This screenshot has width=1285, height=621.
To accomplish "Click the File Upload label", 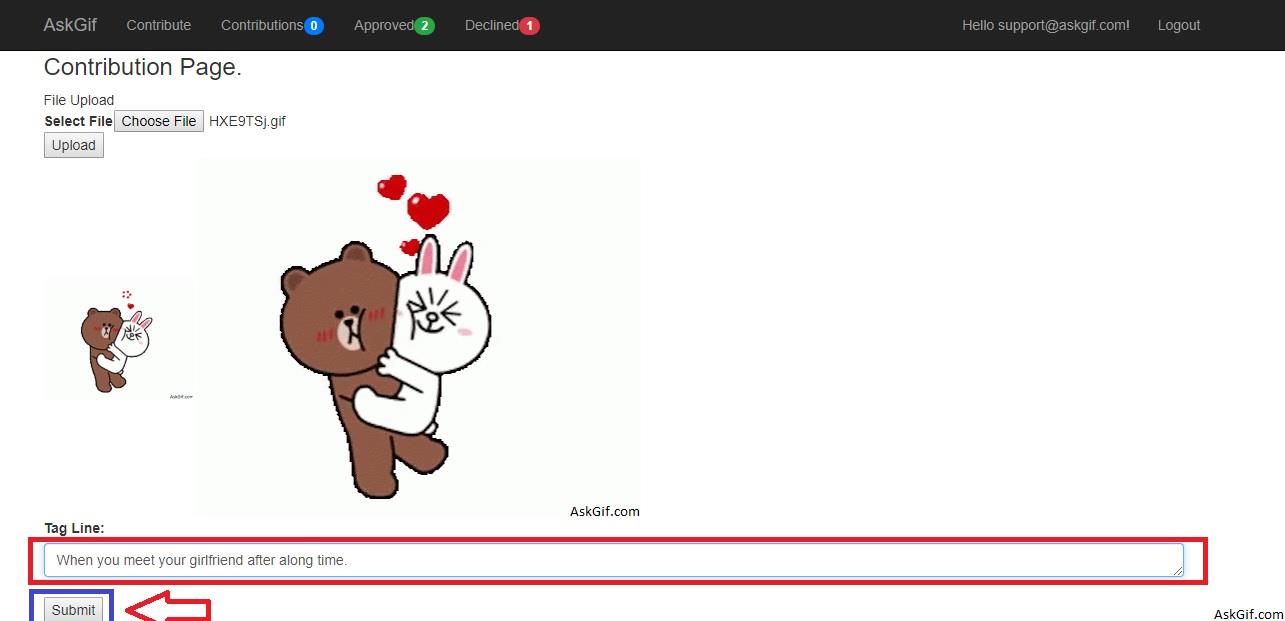I will 79,100.
